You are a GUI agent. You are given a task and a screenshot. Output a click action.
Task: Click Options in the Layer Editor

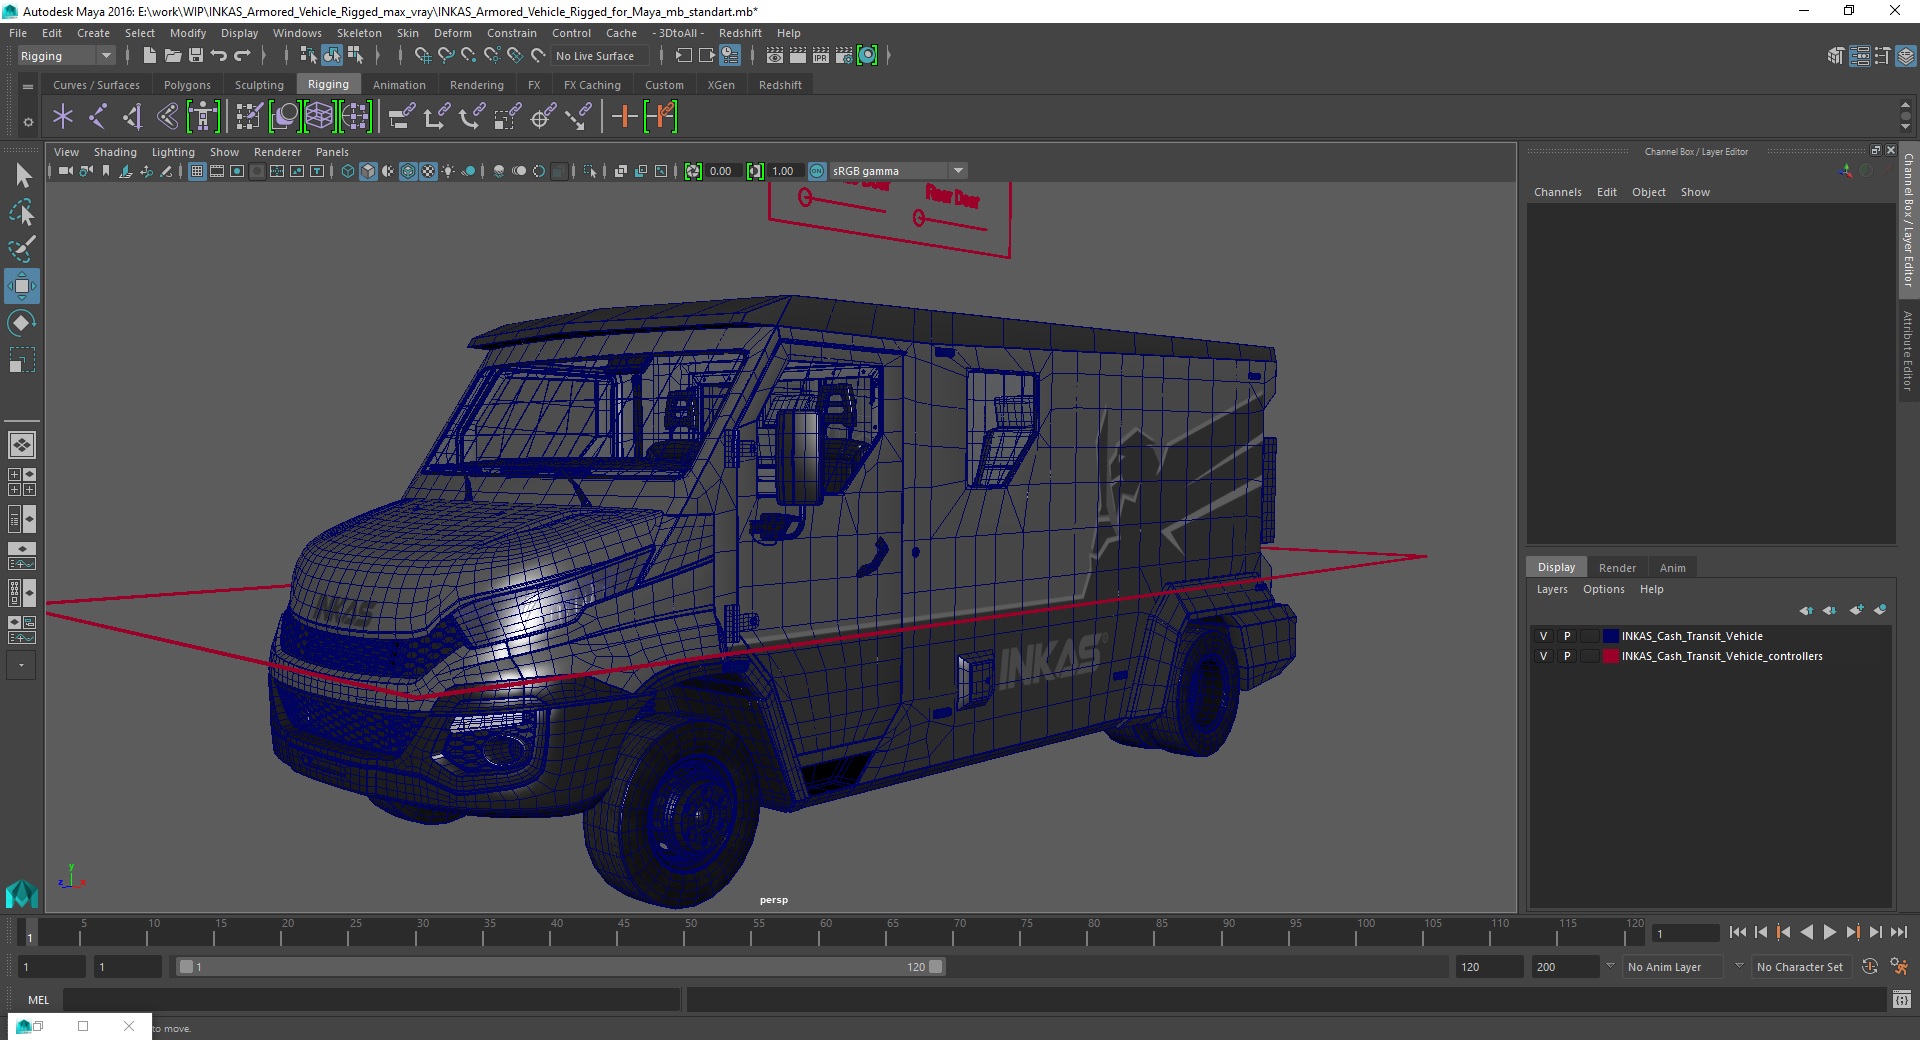[x=1603, y=589]
